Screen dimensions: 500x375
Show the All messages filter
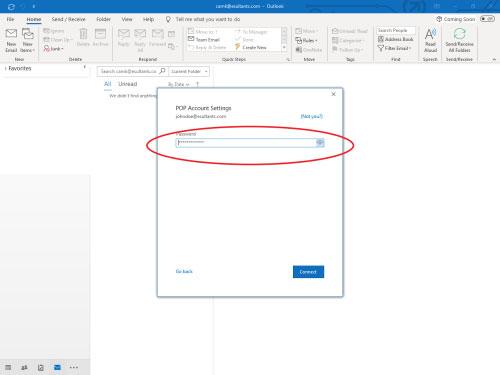pyautogui.click(x=108, y=84)
